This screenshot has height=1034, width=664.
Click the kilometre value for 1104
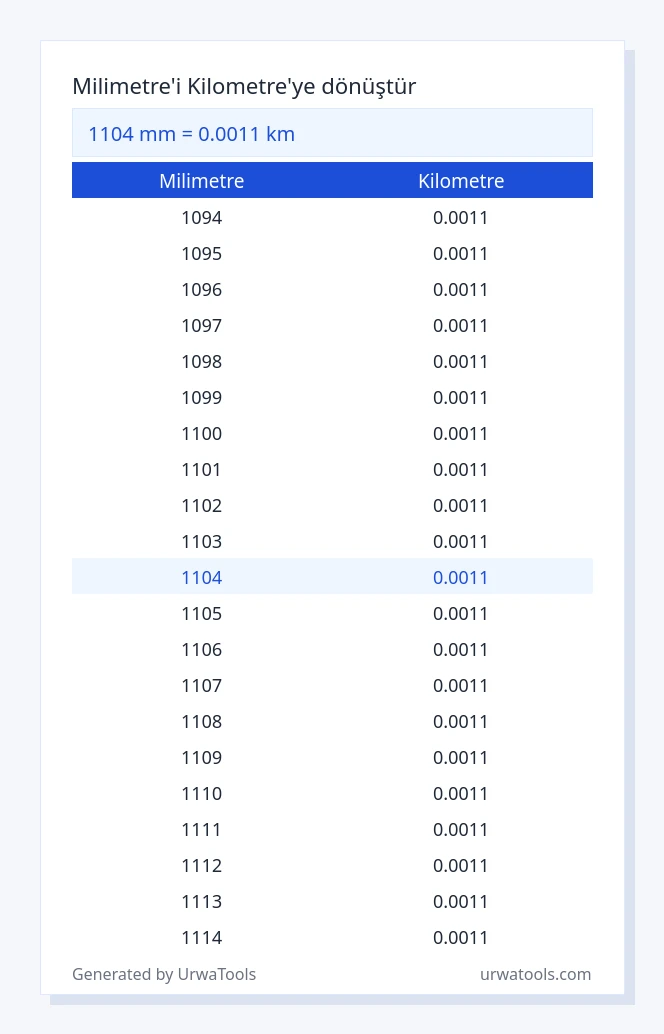click(460, 578)
